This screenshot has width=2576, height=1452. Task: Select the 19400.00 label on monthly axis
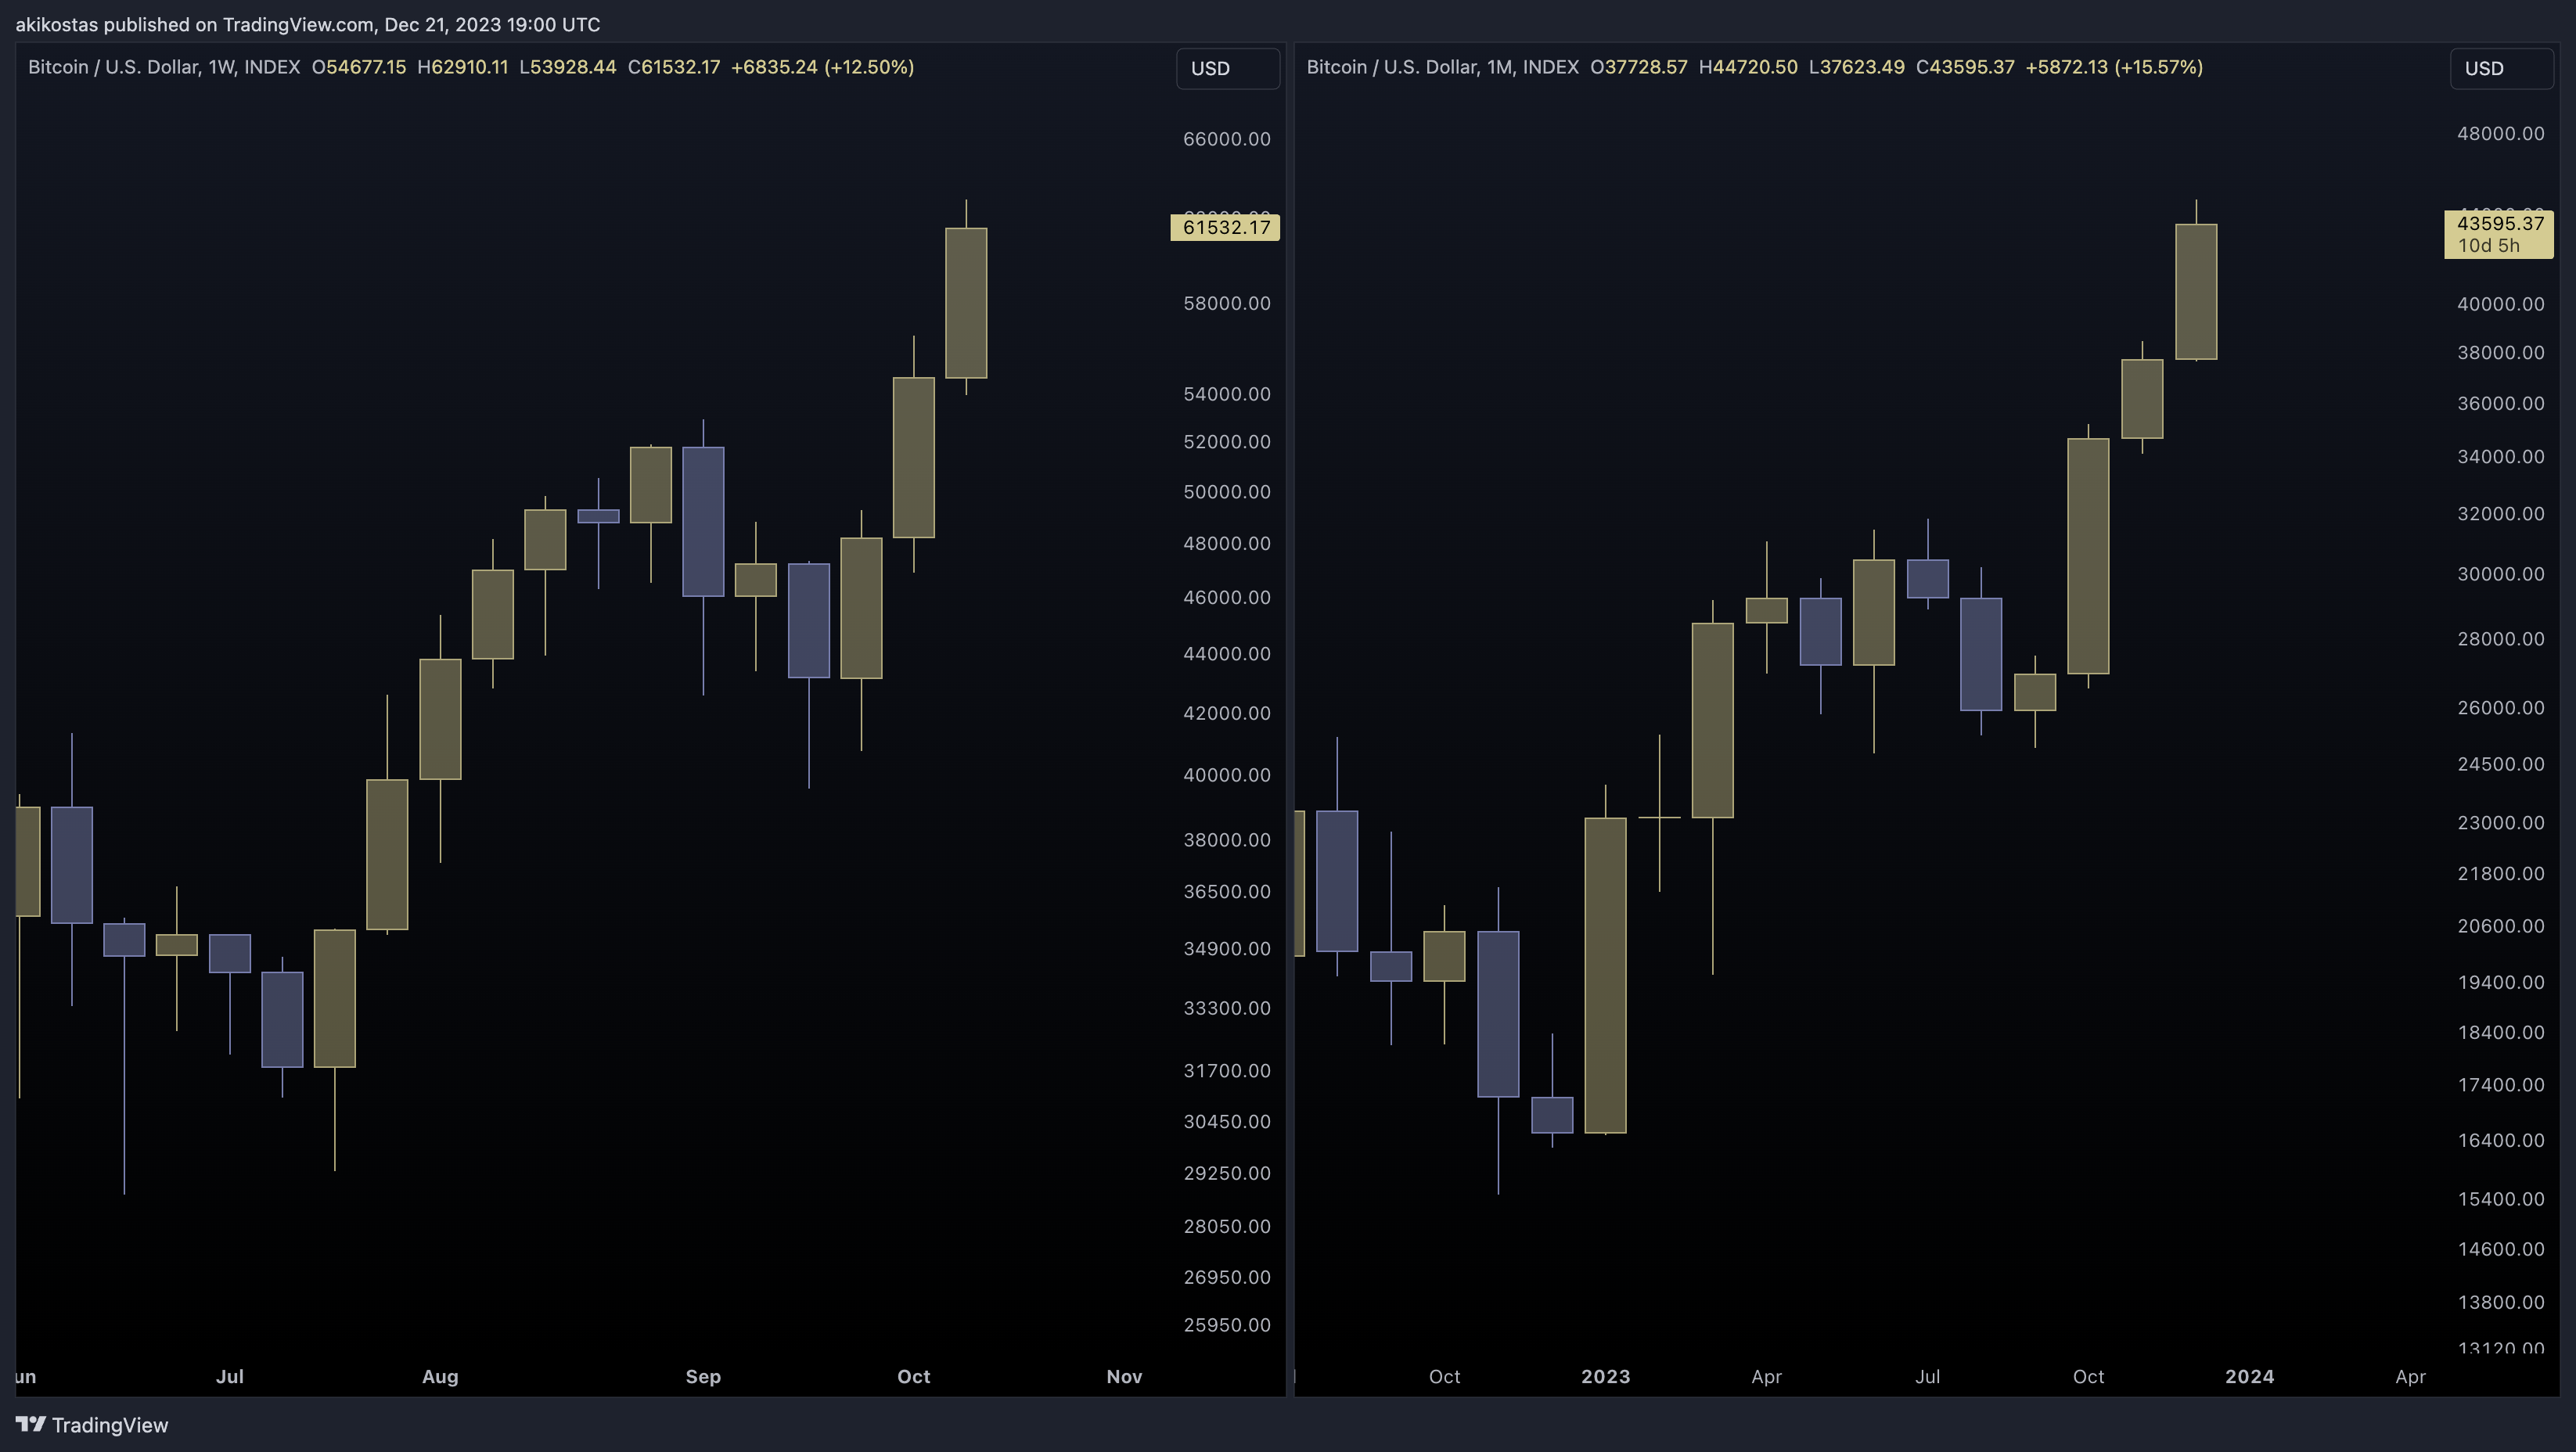click(x=2501, y=982)
